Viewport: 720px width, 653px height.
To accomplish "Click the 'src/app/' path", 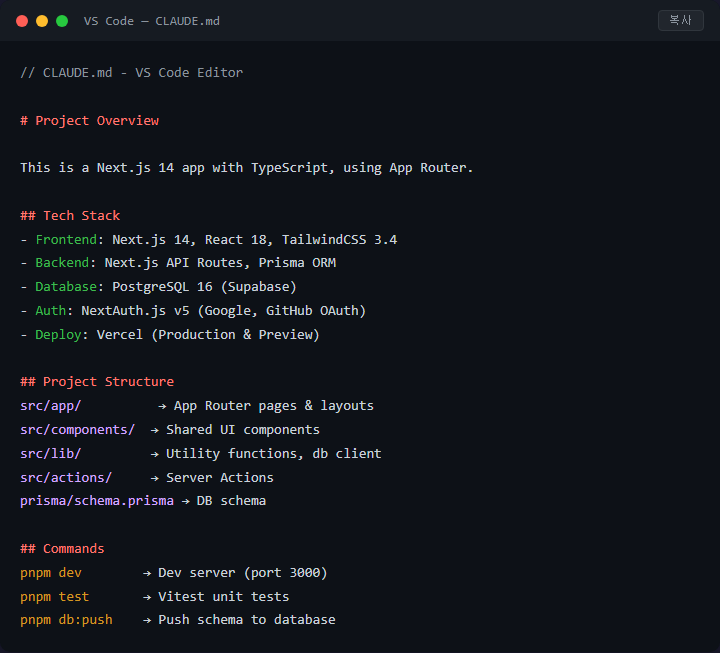I will point(51,406).
